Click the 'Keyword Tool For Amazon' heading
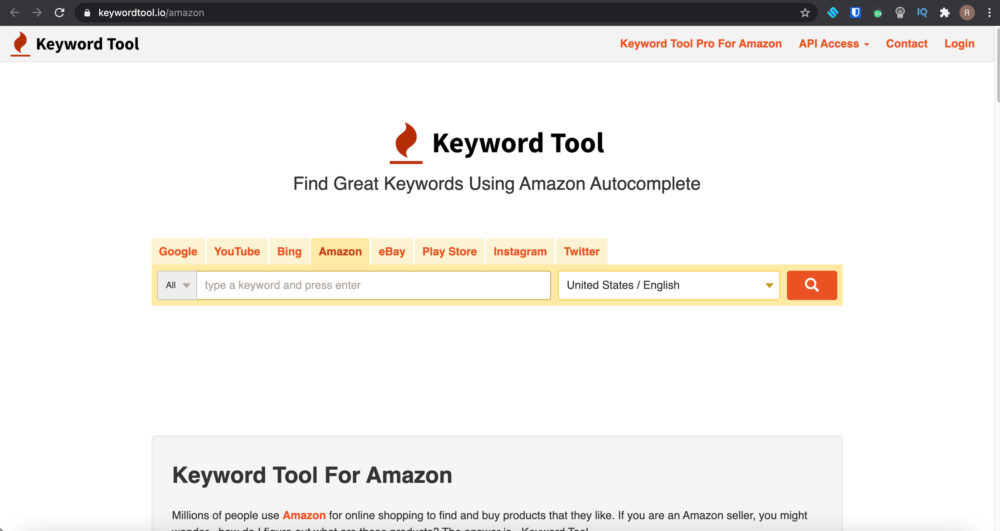 (312, 476)
